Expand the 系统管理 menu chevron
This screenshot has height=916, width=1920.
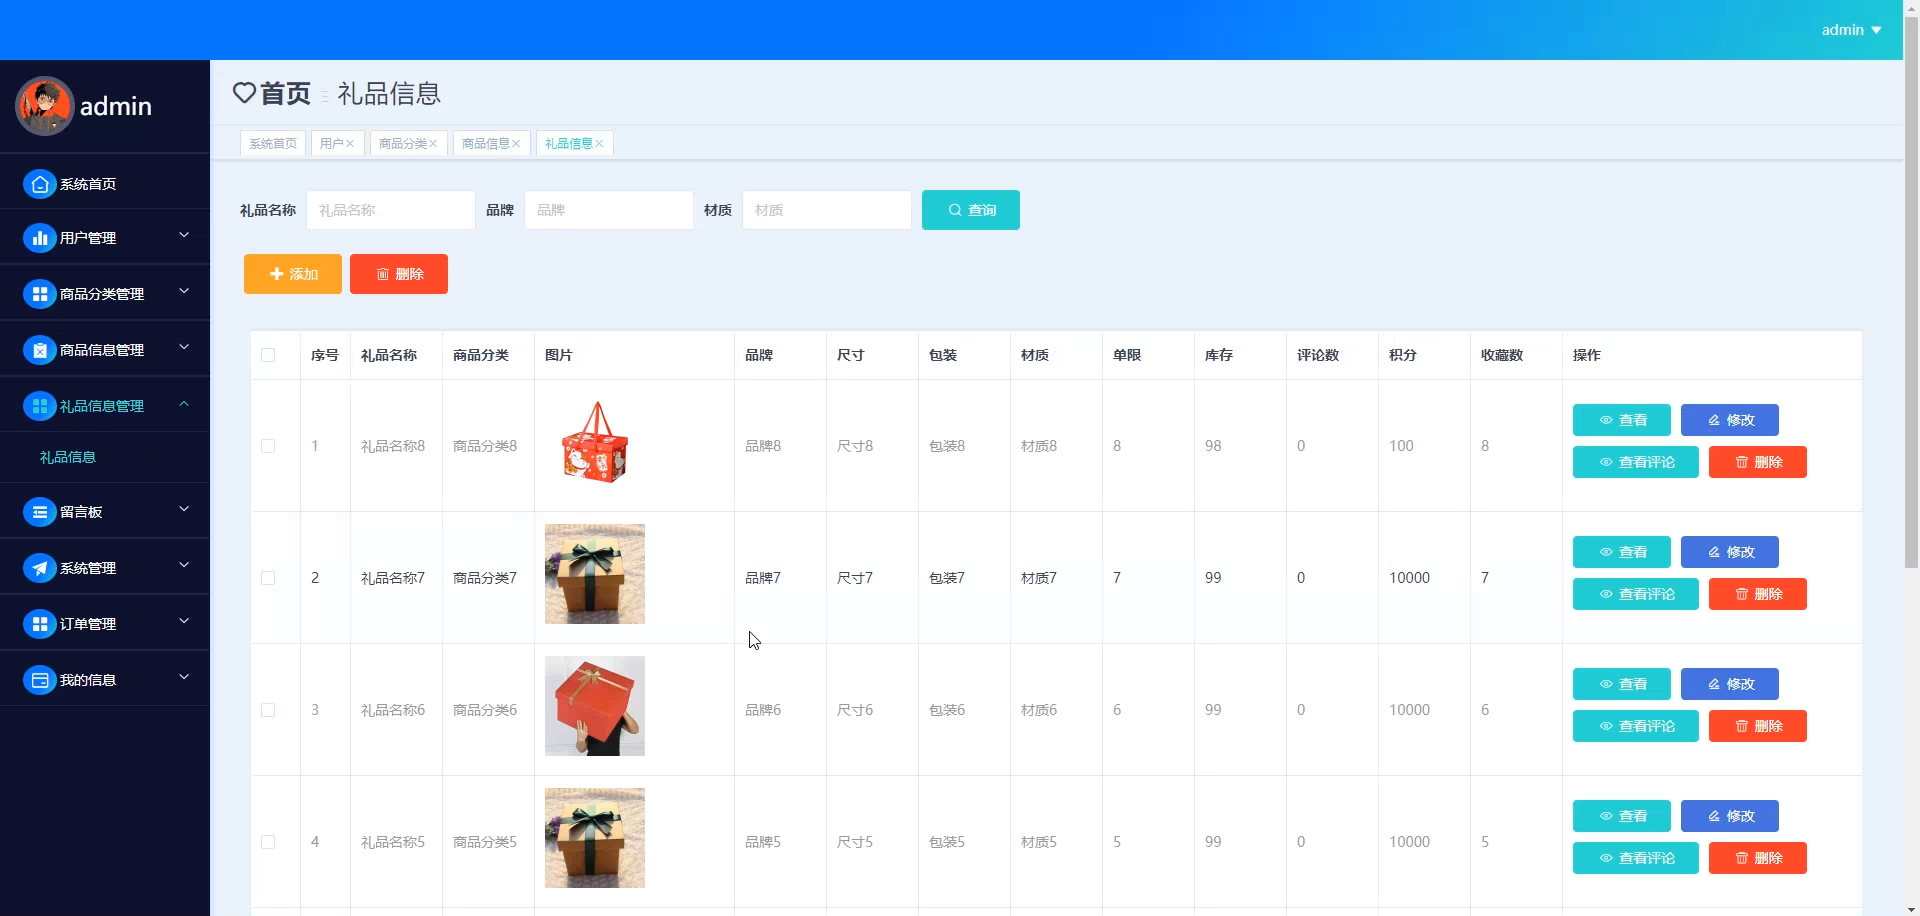click(x=184, y=566)
